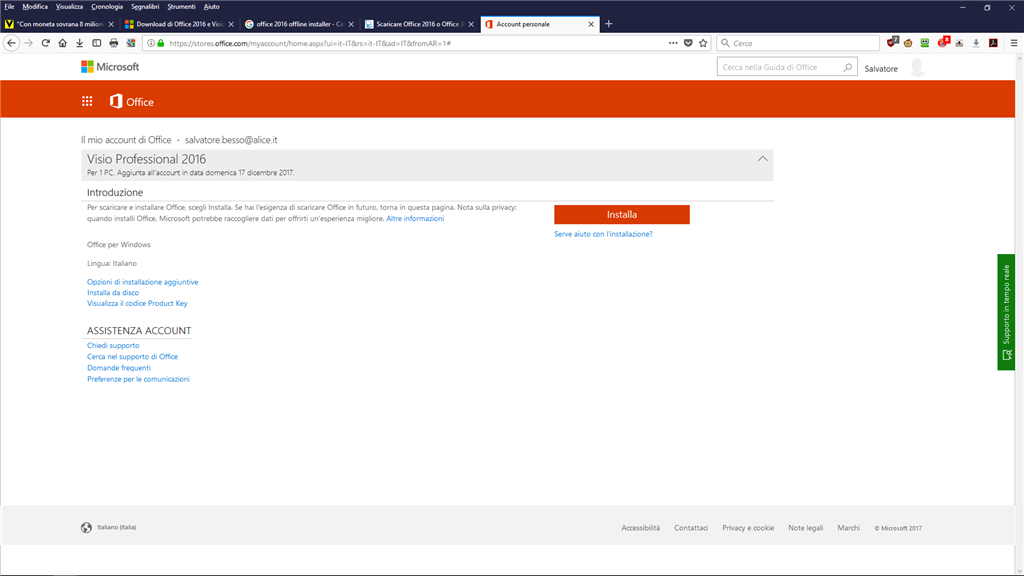Click the globe language icon in footer
This screenshot has height=576, width=1024.
point(86,528)
